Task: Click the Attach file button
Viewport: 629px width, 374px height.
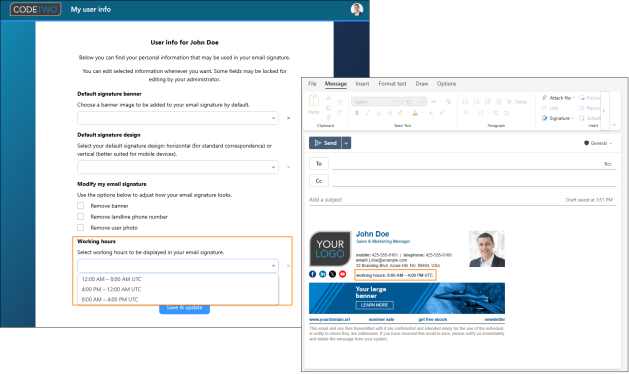Action: tap(558, 98)
